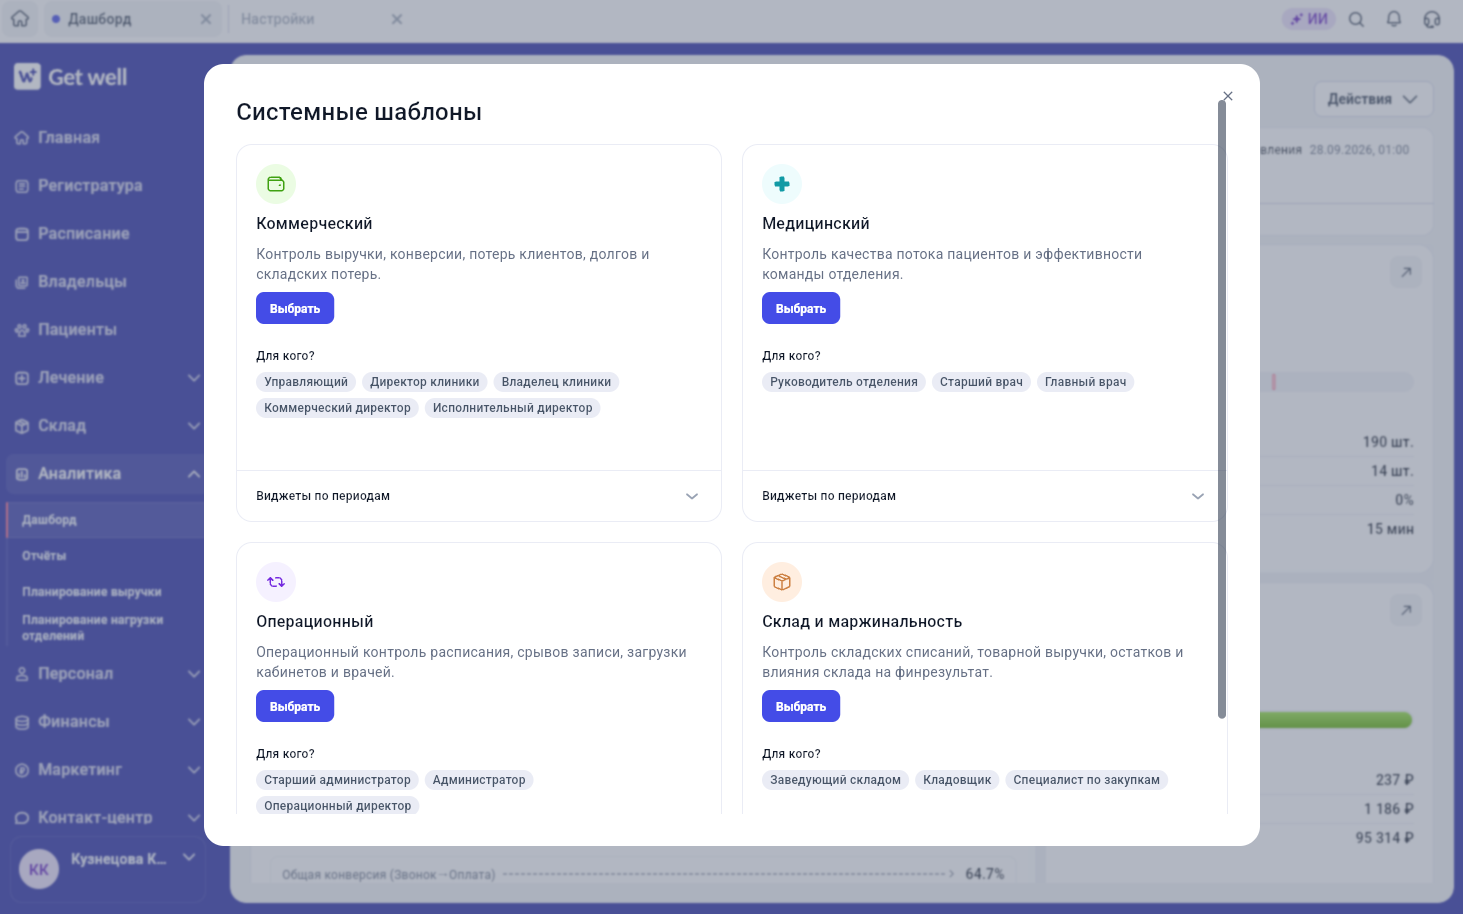
Task: Close the Настройки tab
Action: click(397, 19)
